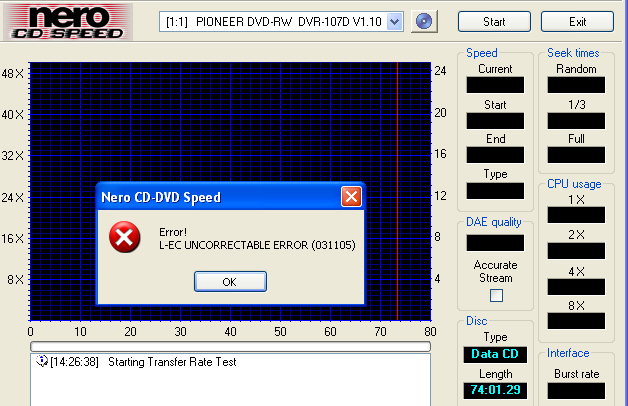Click the 'Starting Transfer Rate Test' log line
Viewport: 628px width, 406px height.
point(172,362)
